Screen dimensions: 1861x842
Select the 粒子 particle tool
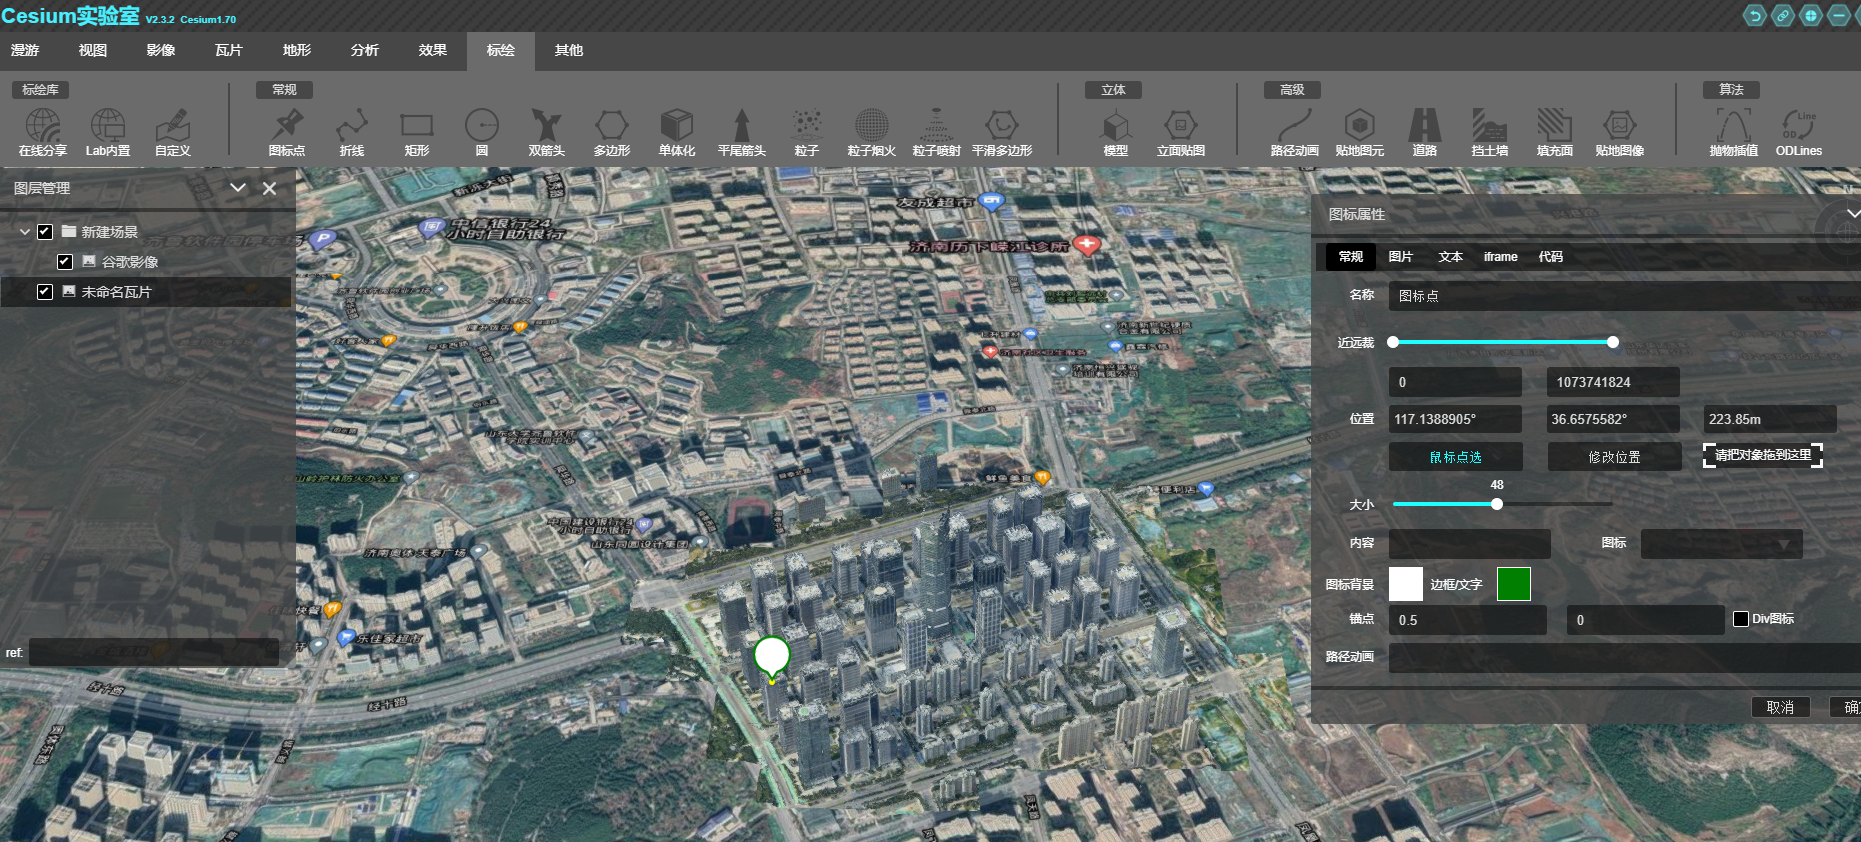pos(807,133)
